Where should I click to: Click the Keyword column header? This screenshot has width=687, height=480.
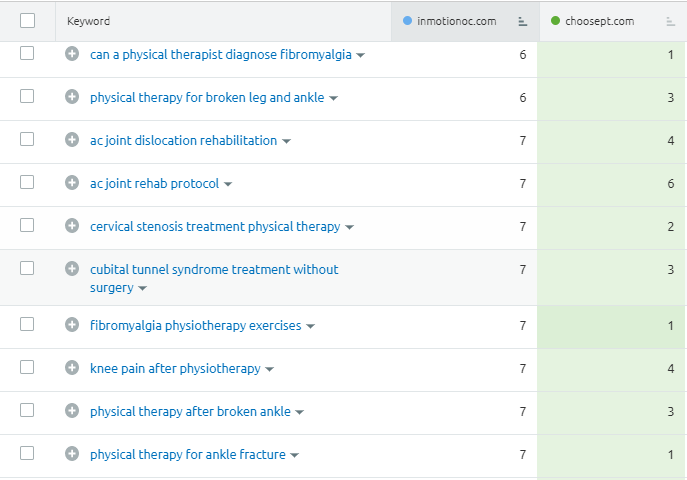89,21
